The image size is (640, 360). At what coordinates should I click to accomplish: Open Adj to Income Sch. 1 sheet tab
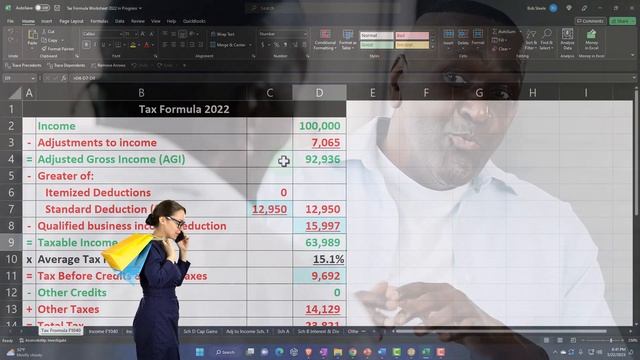pos(247,331)
